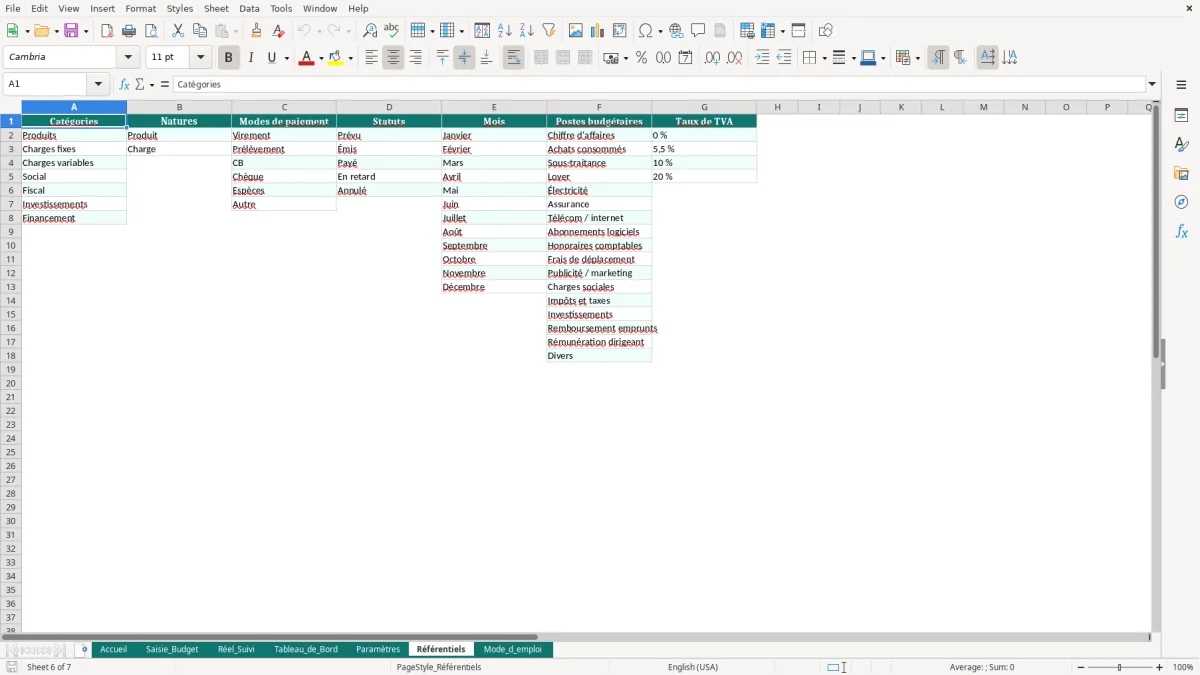Switch to the Mode_d_emploi sheet tab
The height and width of the screenshot is (675, 1200).
click(513, 649)
